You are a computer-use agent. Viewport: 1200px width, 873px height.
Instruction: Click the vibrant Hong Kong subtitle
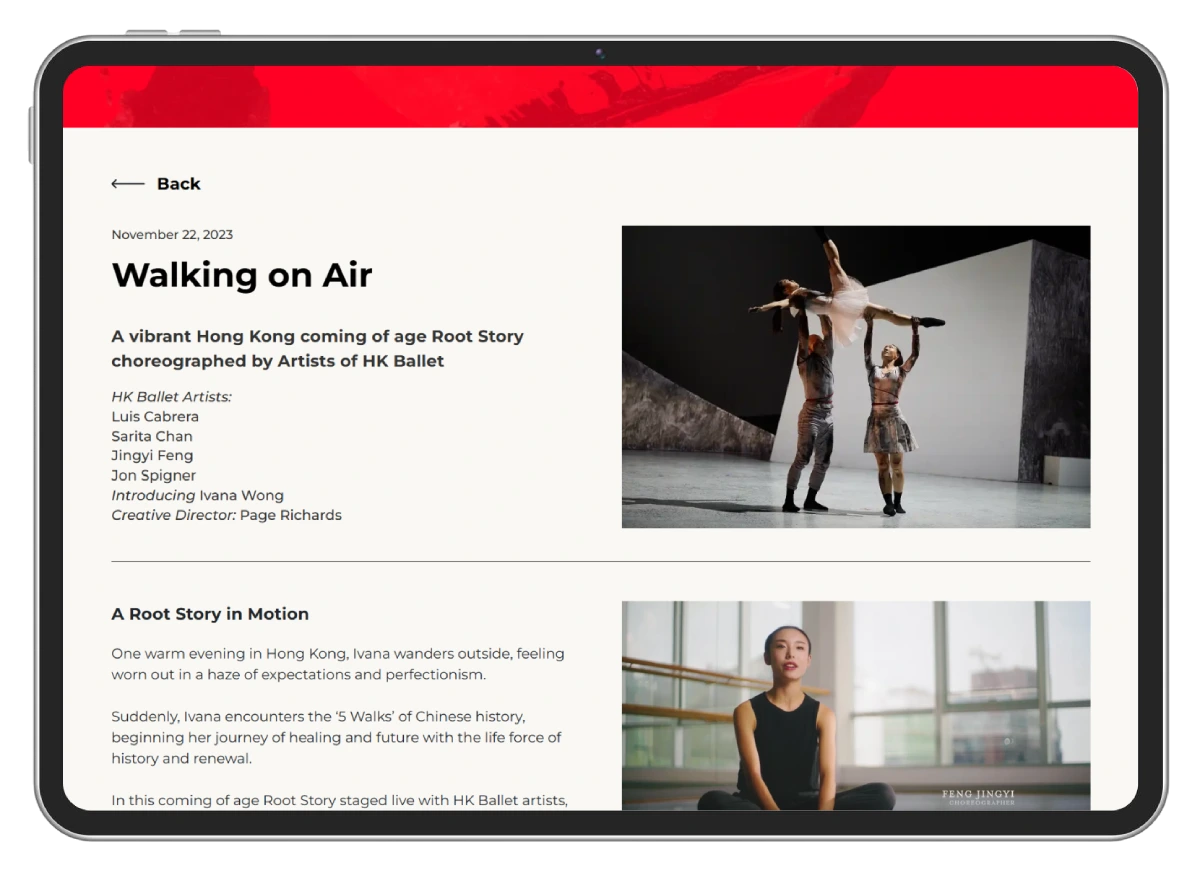318,348
